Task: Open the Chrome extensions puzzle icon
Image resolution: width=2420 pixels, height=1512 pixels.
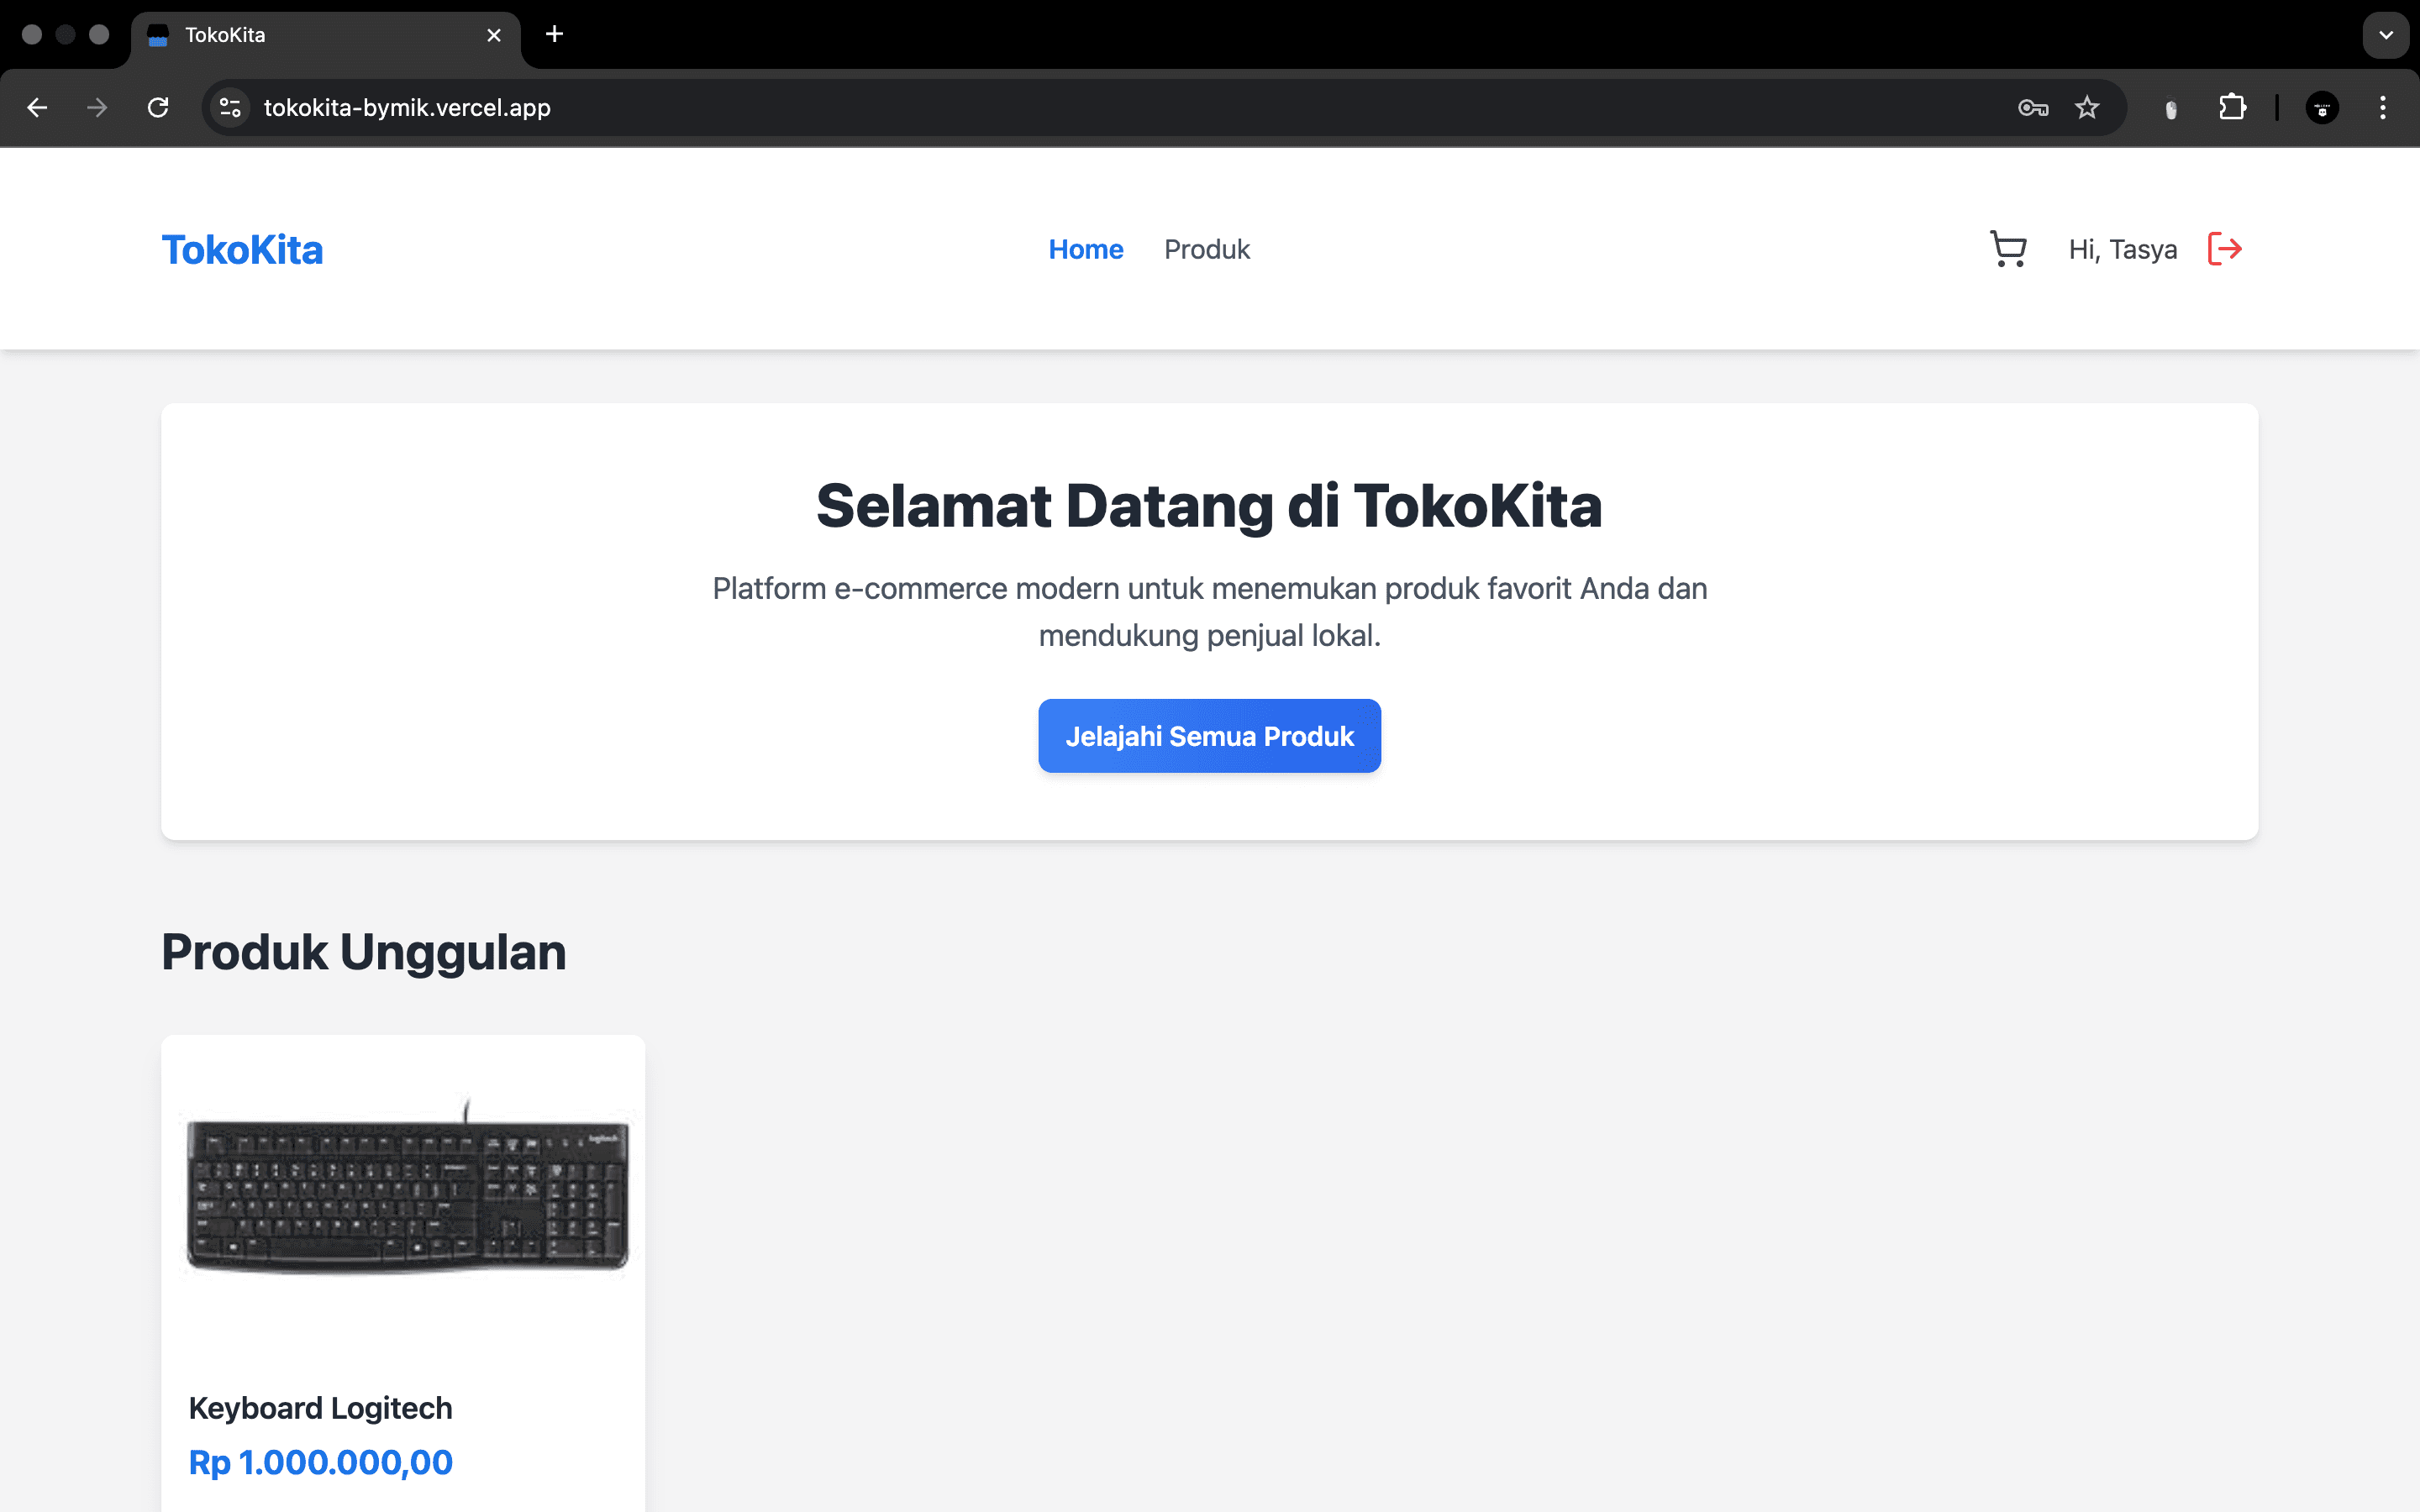Action: tap(2233, 107)
